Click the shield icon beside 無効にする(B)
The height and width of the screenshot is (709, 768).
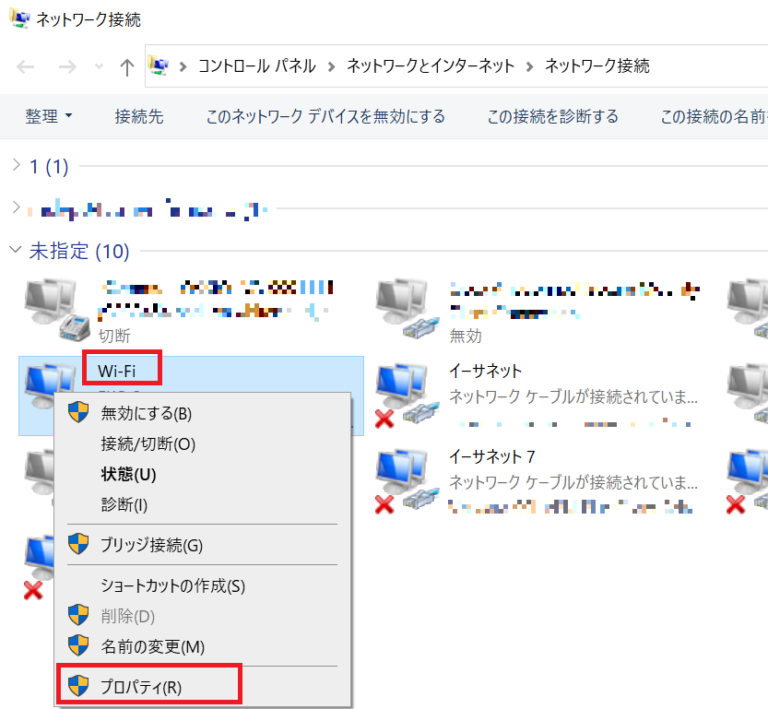click(x=78, y=413)
